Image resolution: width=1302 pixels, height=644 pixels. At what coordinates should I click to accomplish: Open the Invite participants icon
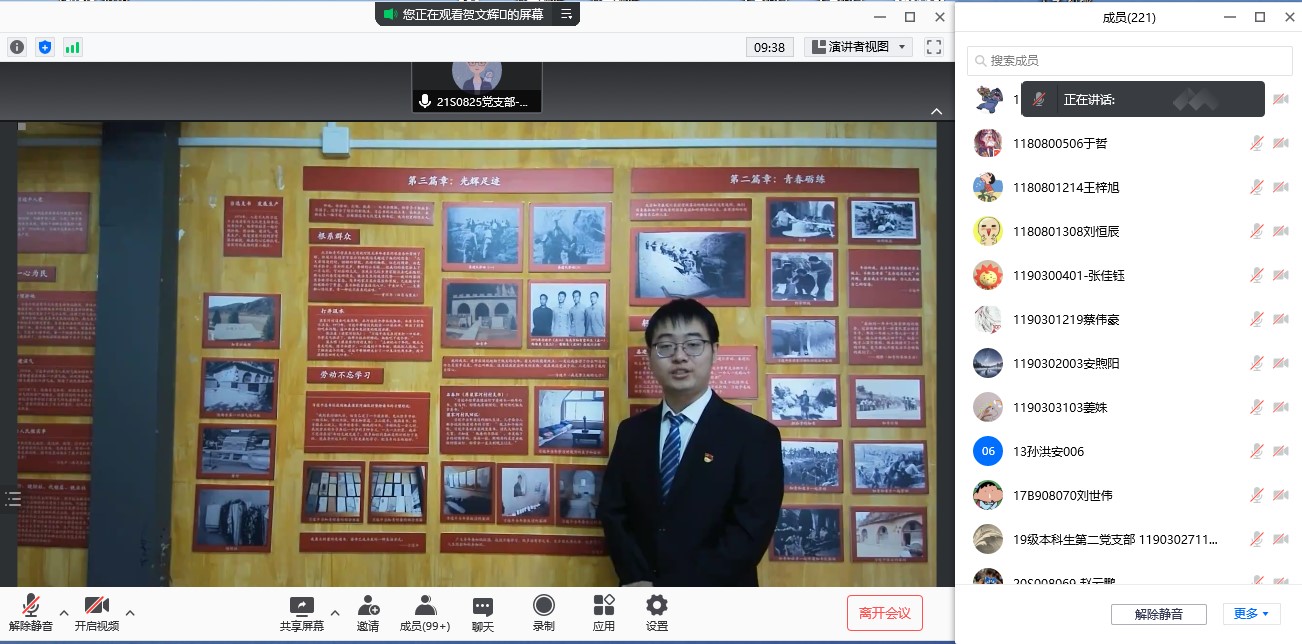(x=368, y=613)
